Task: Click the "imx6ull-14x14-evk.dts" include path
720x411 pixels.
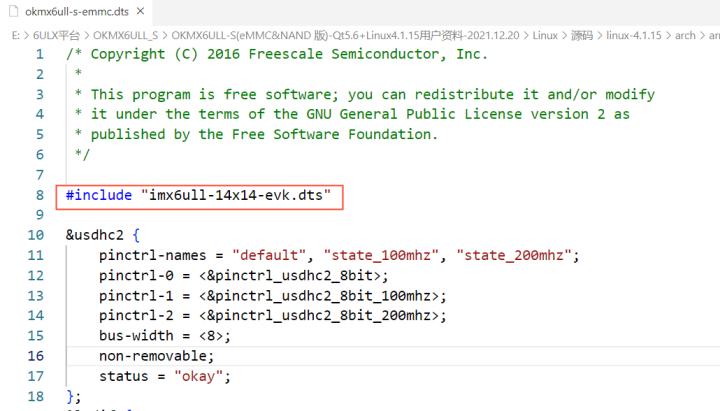Action: click(236, 195)
